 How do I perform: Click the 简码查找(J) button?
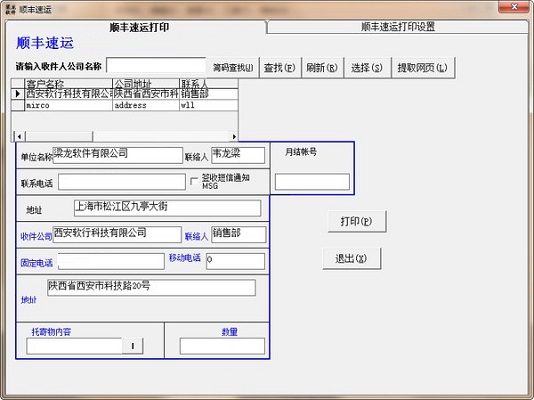coord(233,68)
